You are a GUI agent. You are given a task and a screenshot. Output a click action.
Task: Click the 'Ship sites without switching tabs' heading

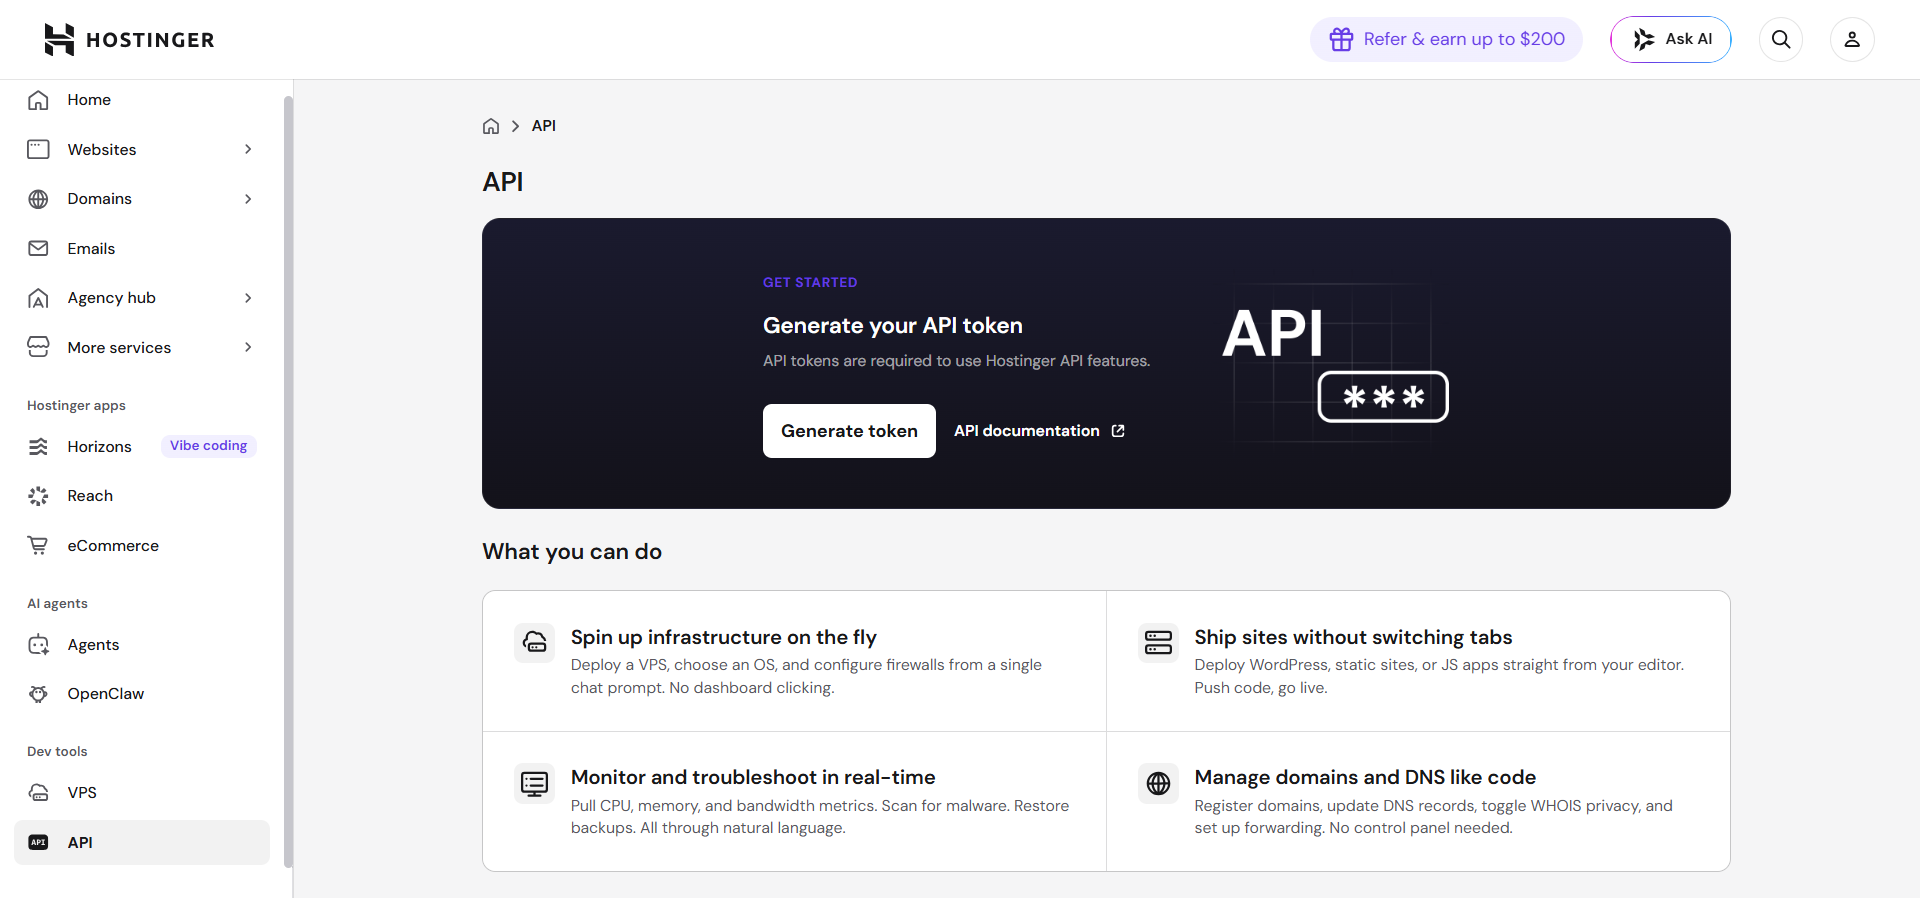pyautogui.click(x=1353, y=637)
